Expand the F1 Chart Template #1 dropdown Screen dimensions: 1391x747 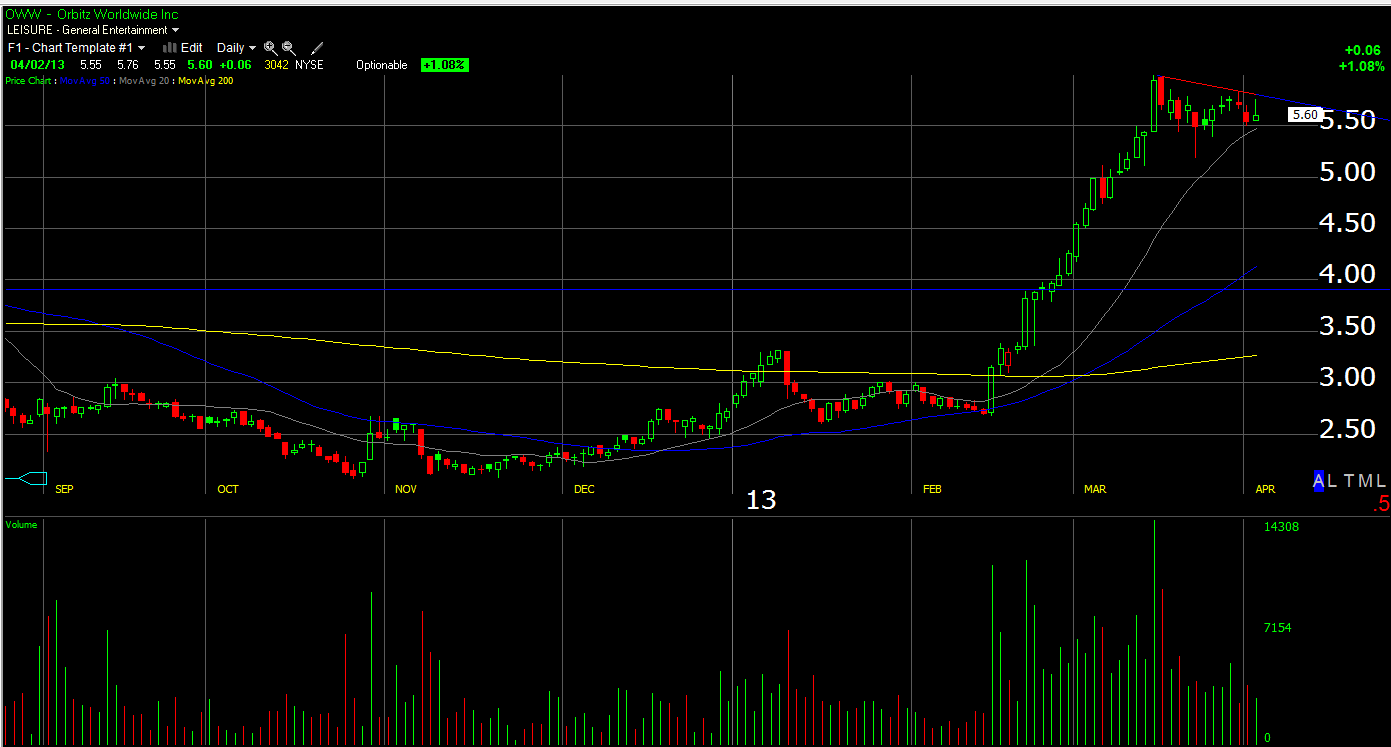76,47
